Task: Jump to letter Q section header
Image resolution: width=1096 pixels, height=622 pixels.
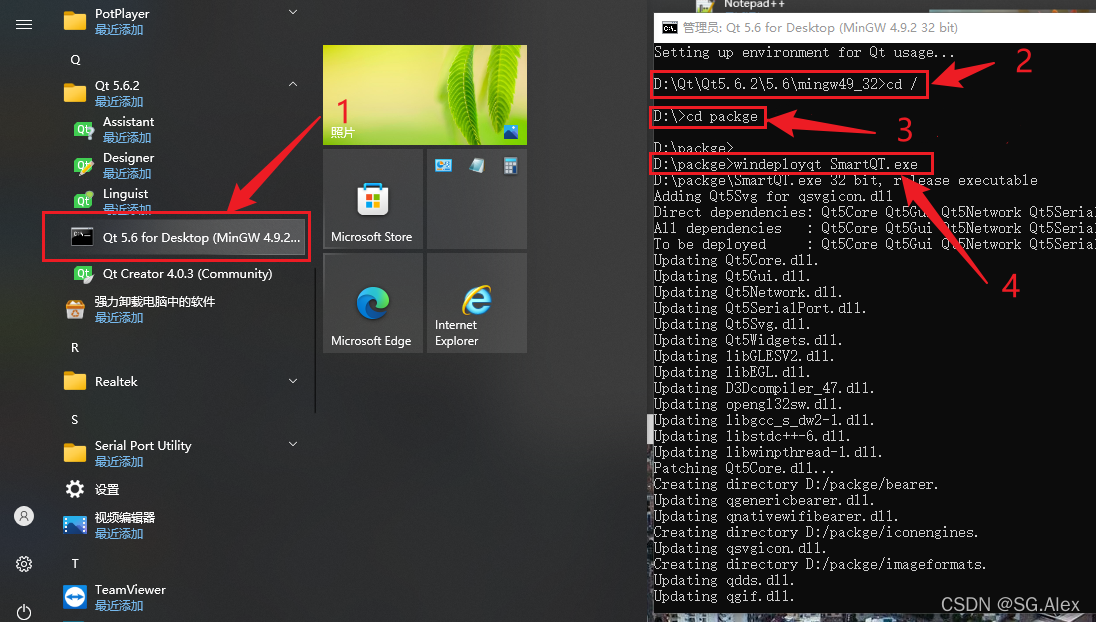Action: pyautogui.click(x=75, y=60)
